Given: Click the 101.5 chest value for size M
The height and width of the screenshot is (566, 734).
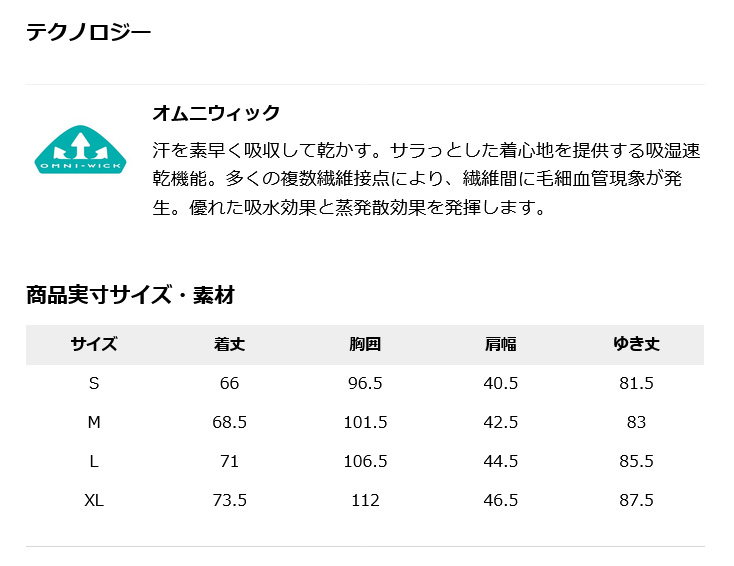Looking at the screenshot, I should [x=365, y=422].
